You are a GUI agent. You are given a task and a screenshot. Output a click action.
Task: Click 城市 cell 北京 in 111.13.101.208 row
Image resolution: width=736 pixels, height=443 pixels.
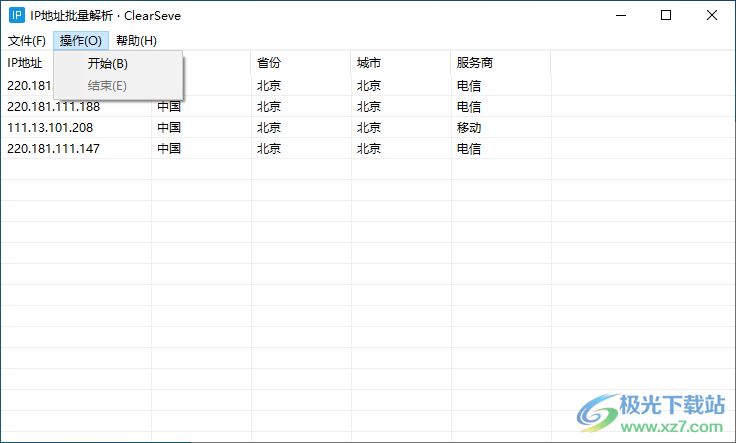click(369, 128)
